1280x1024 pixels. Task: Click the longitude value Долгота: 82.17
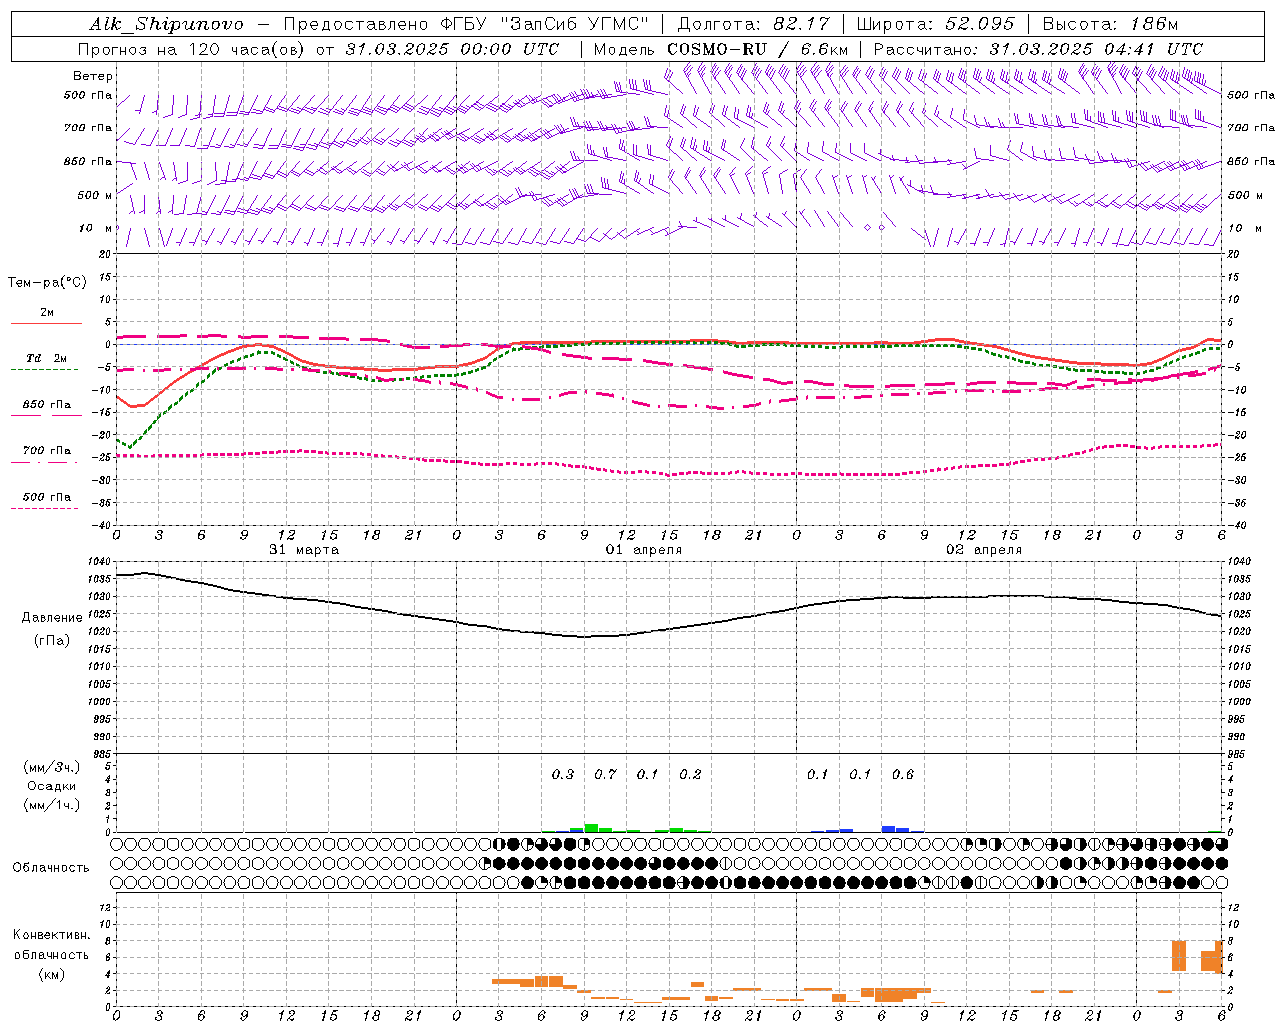[753, 24]
